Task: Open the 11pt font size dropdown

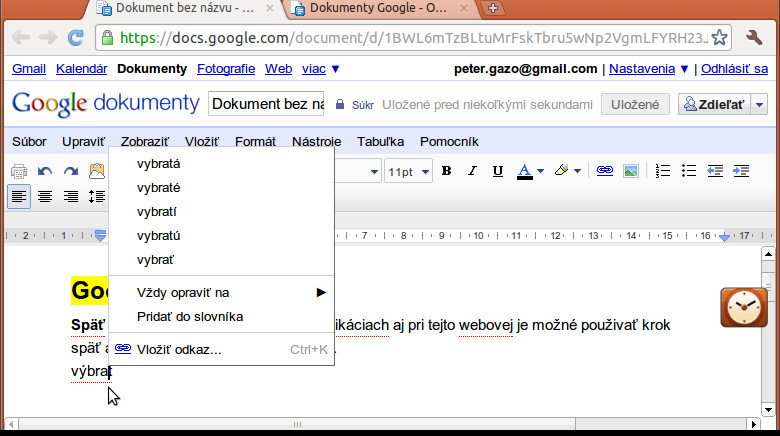Action: point(408,172)
